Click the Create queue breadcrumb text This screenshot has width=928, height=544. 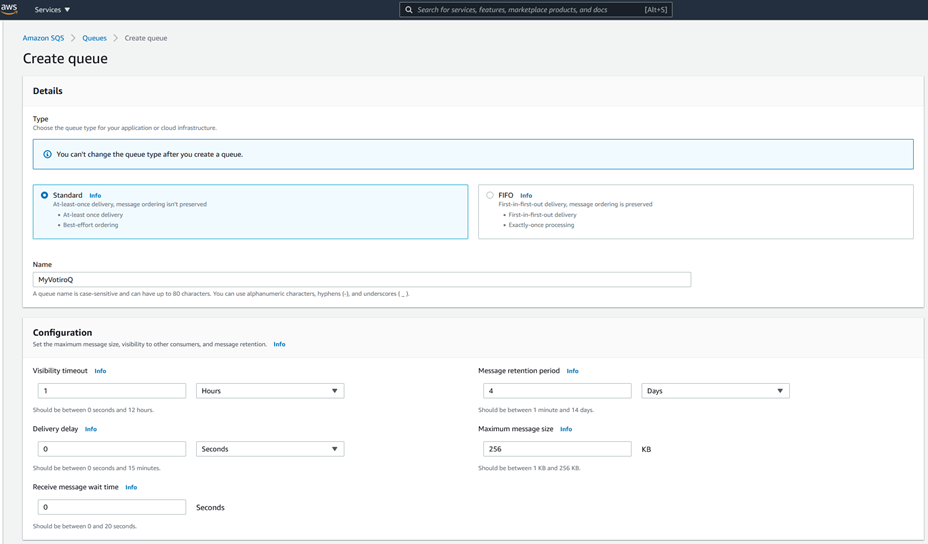146,38
